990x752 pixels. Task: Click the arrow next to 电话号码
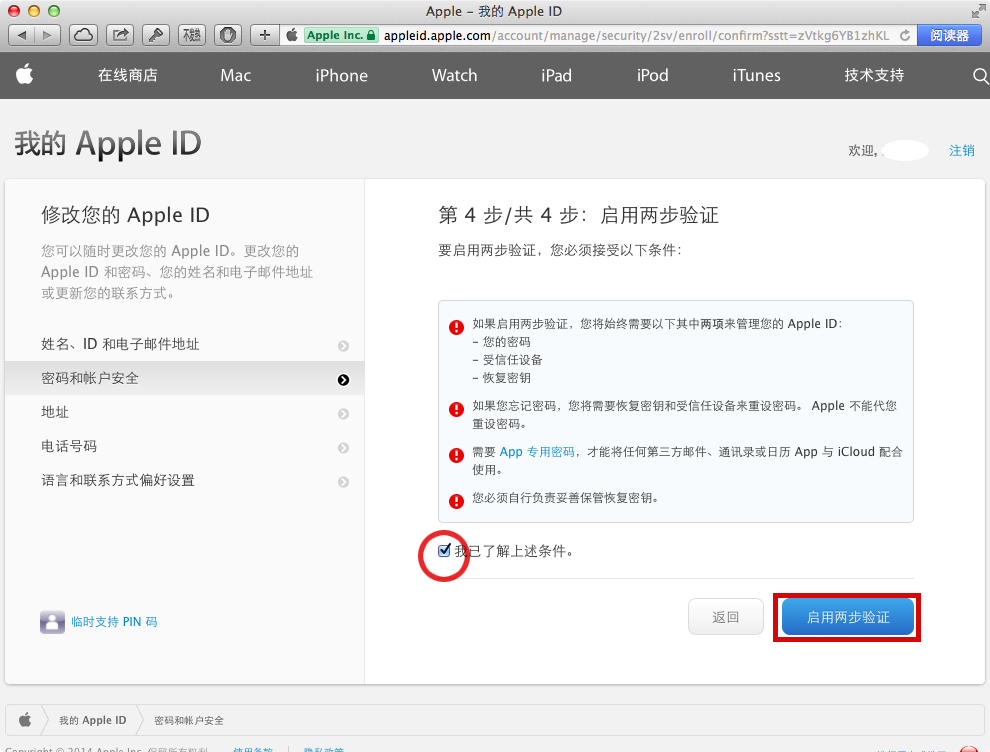tap(343, 448)
